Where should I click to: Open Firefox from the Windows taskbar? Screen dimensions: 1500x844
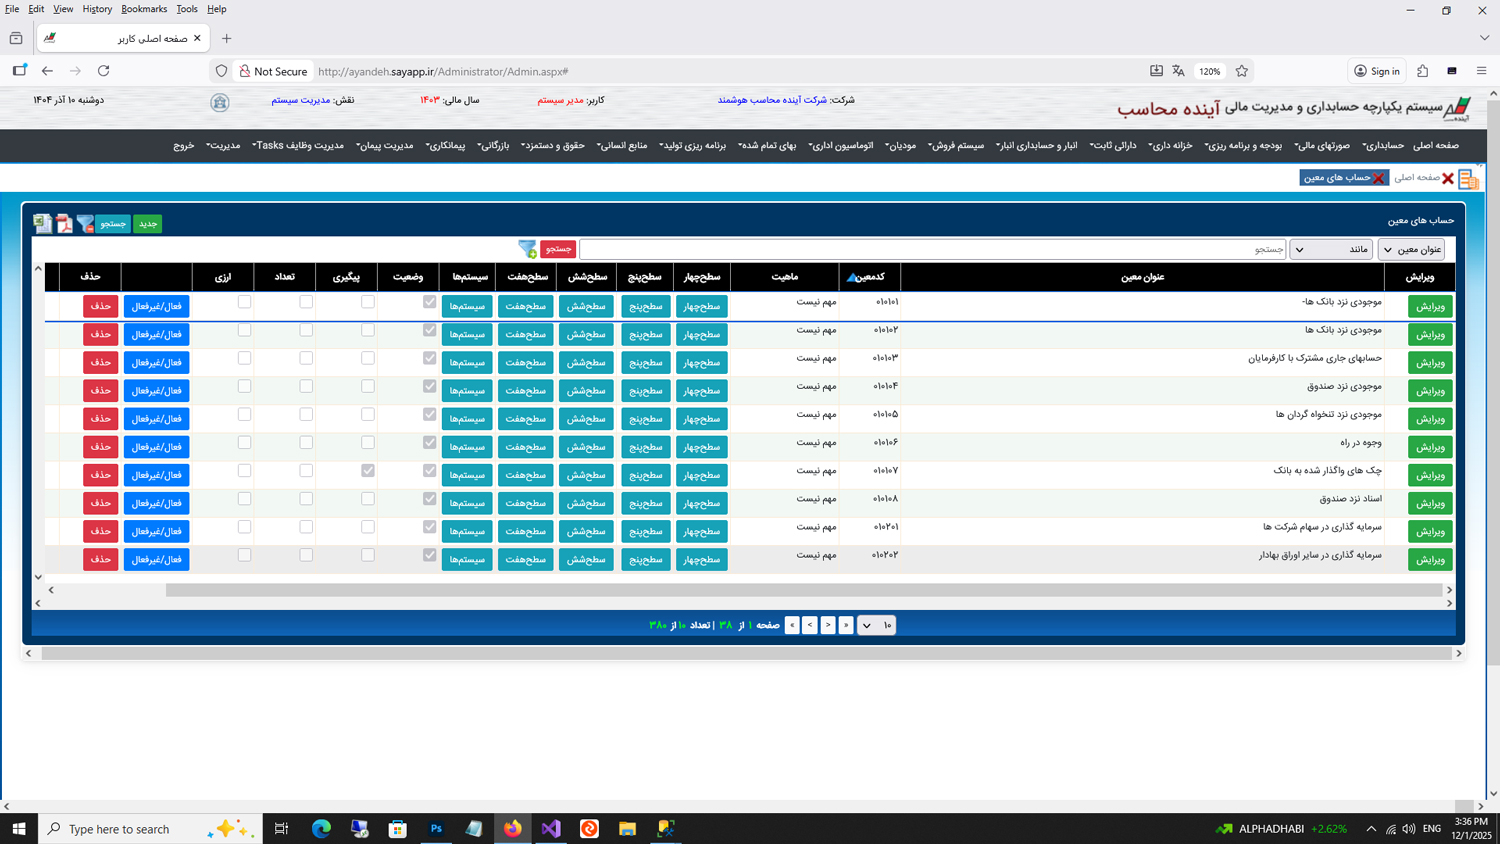pyautogui.click(x=513, y=828)
